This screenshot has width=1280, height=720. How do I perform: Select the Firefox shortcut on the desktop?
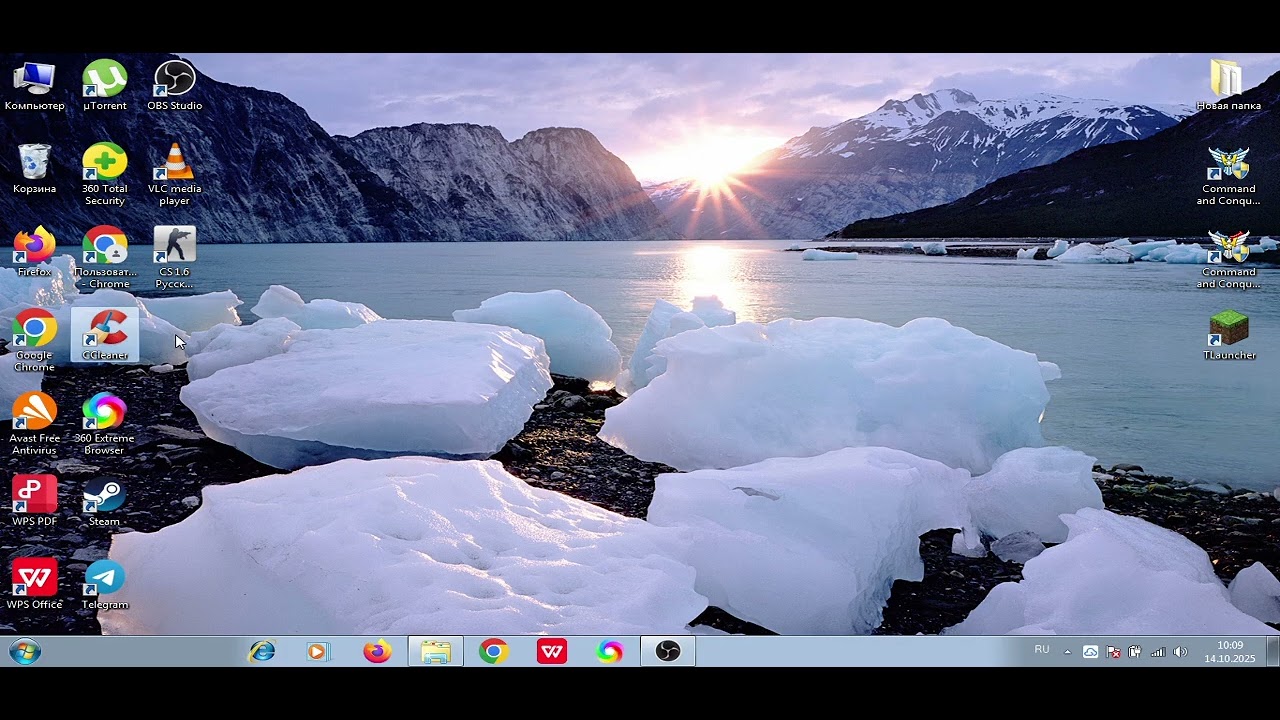[34, 252]
